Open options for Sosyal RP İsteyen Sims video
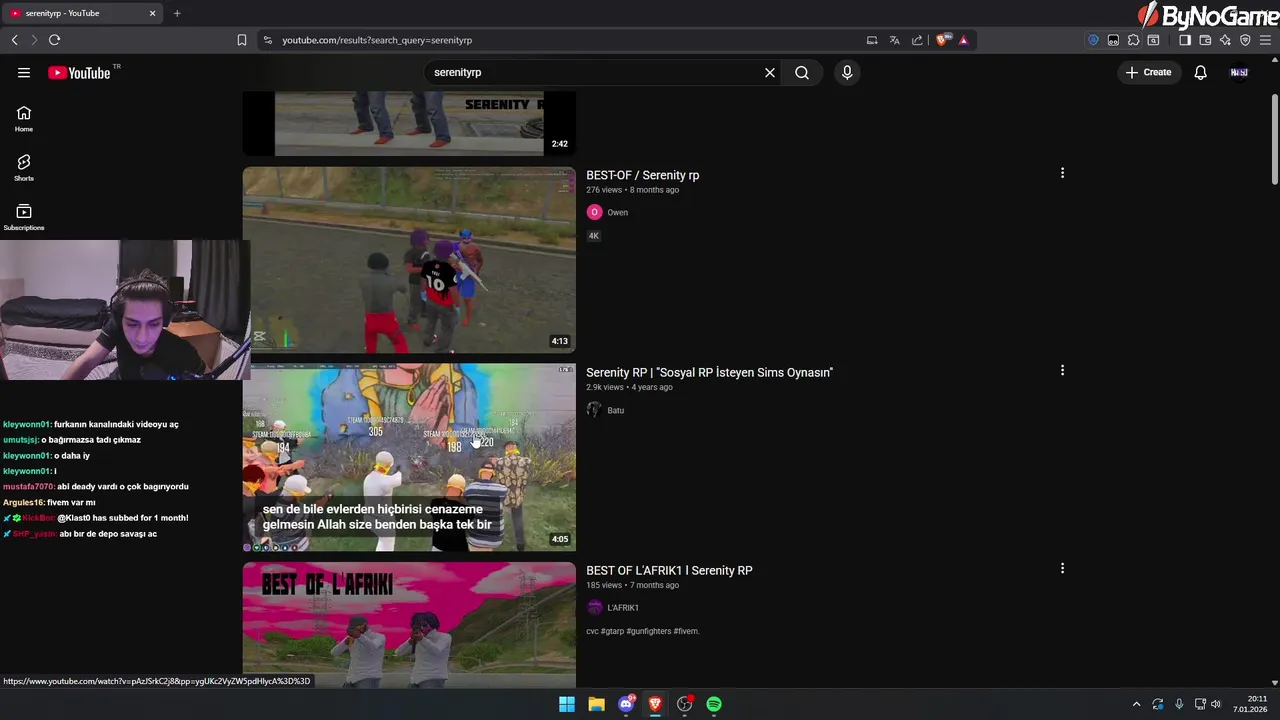Screen dimensions: 1280x720 1062,370
